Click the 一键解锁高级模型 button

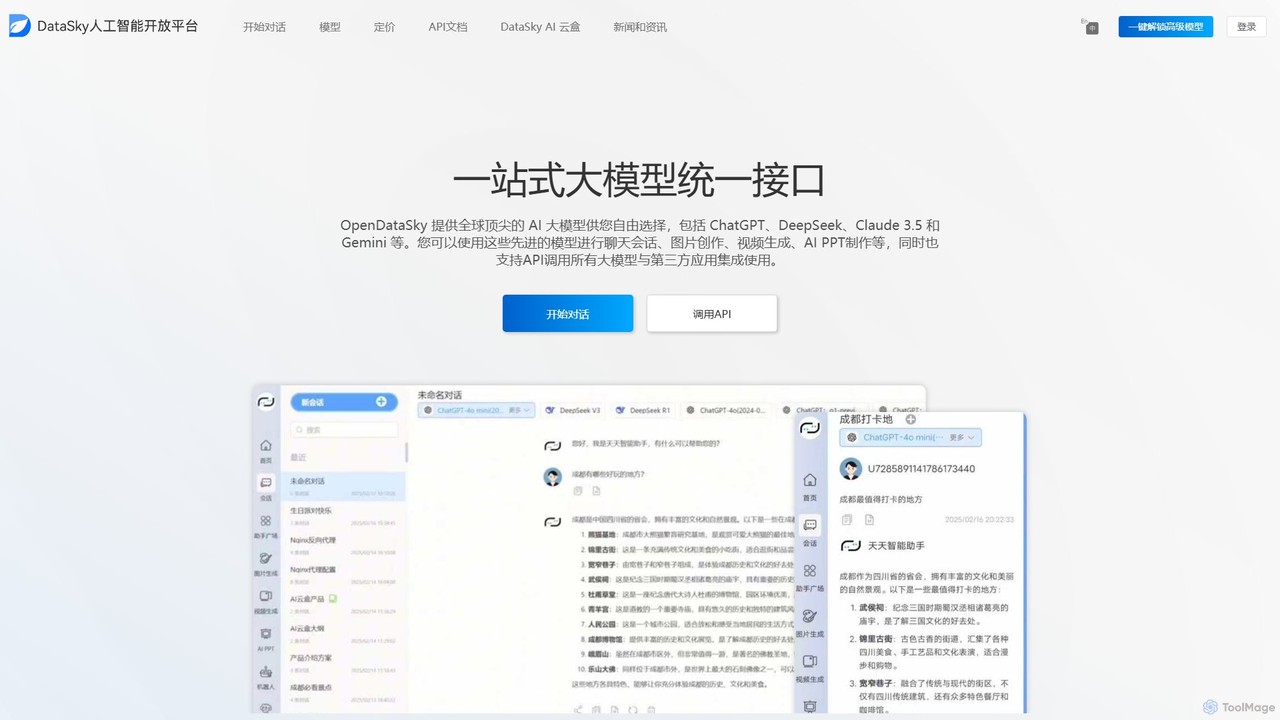(x=1166, y=27)
